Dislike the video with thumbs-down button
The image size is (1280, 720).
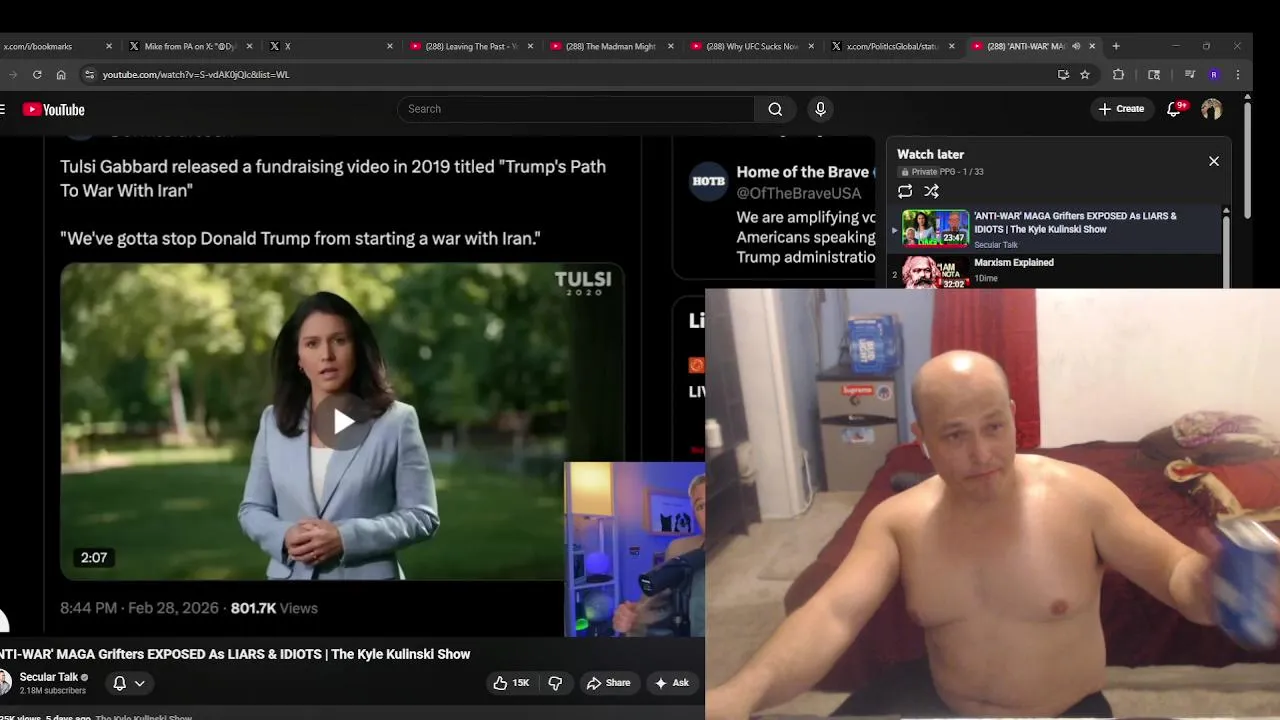tap(555, 683)
